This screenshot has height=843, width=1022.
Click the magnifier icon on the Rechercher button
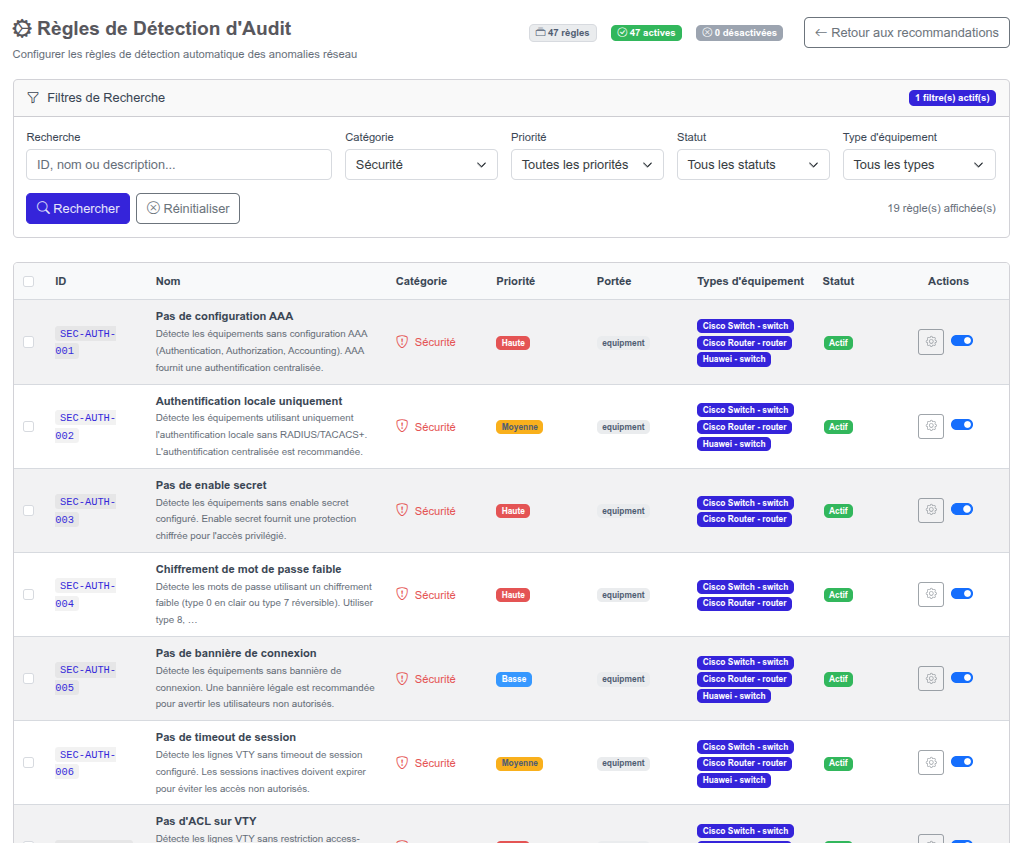pyautogui.click(x=42, y=208)
